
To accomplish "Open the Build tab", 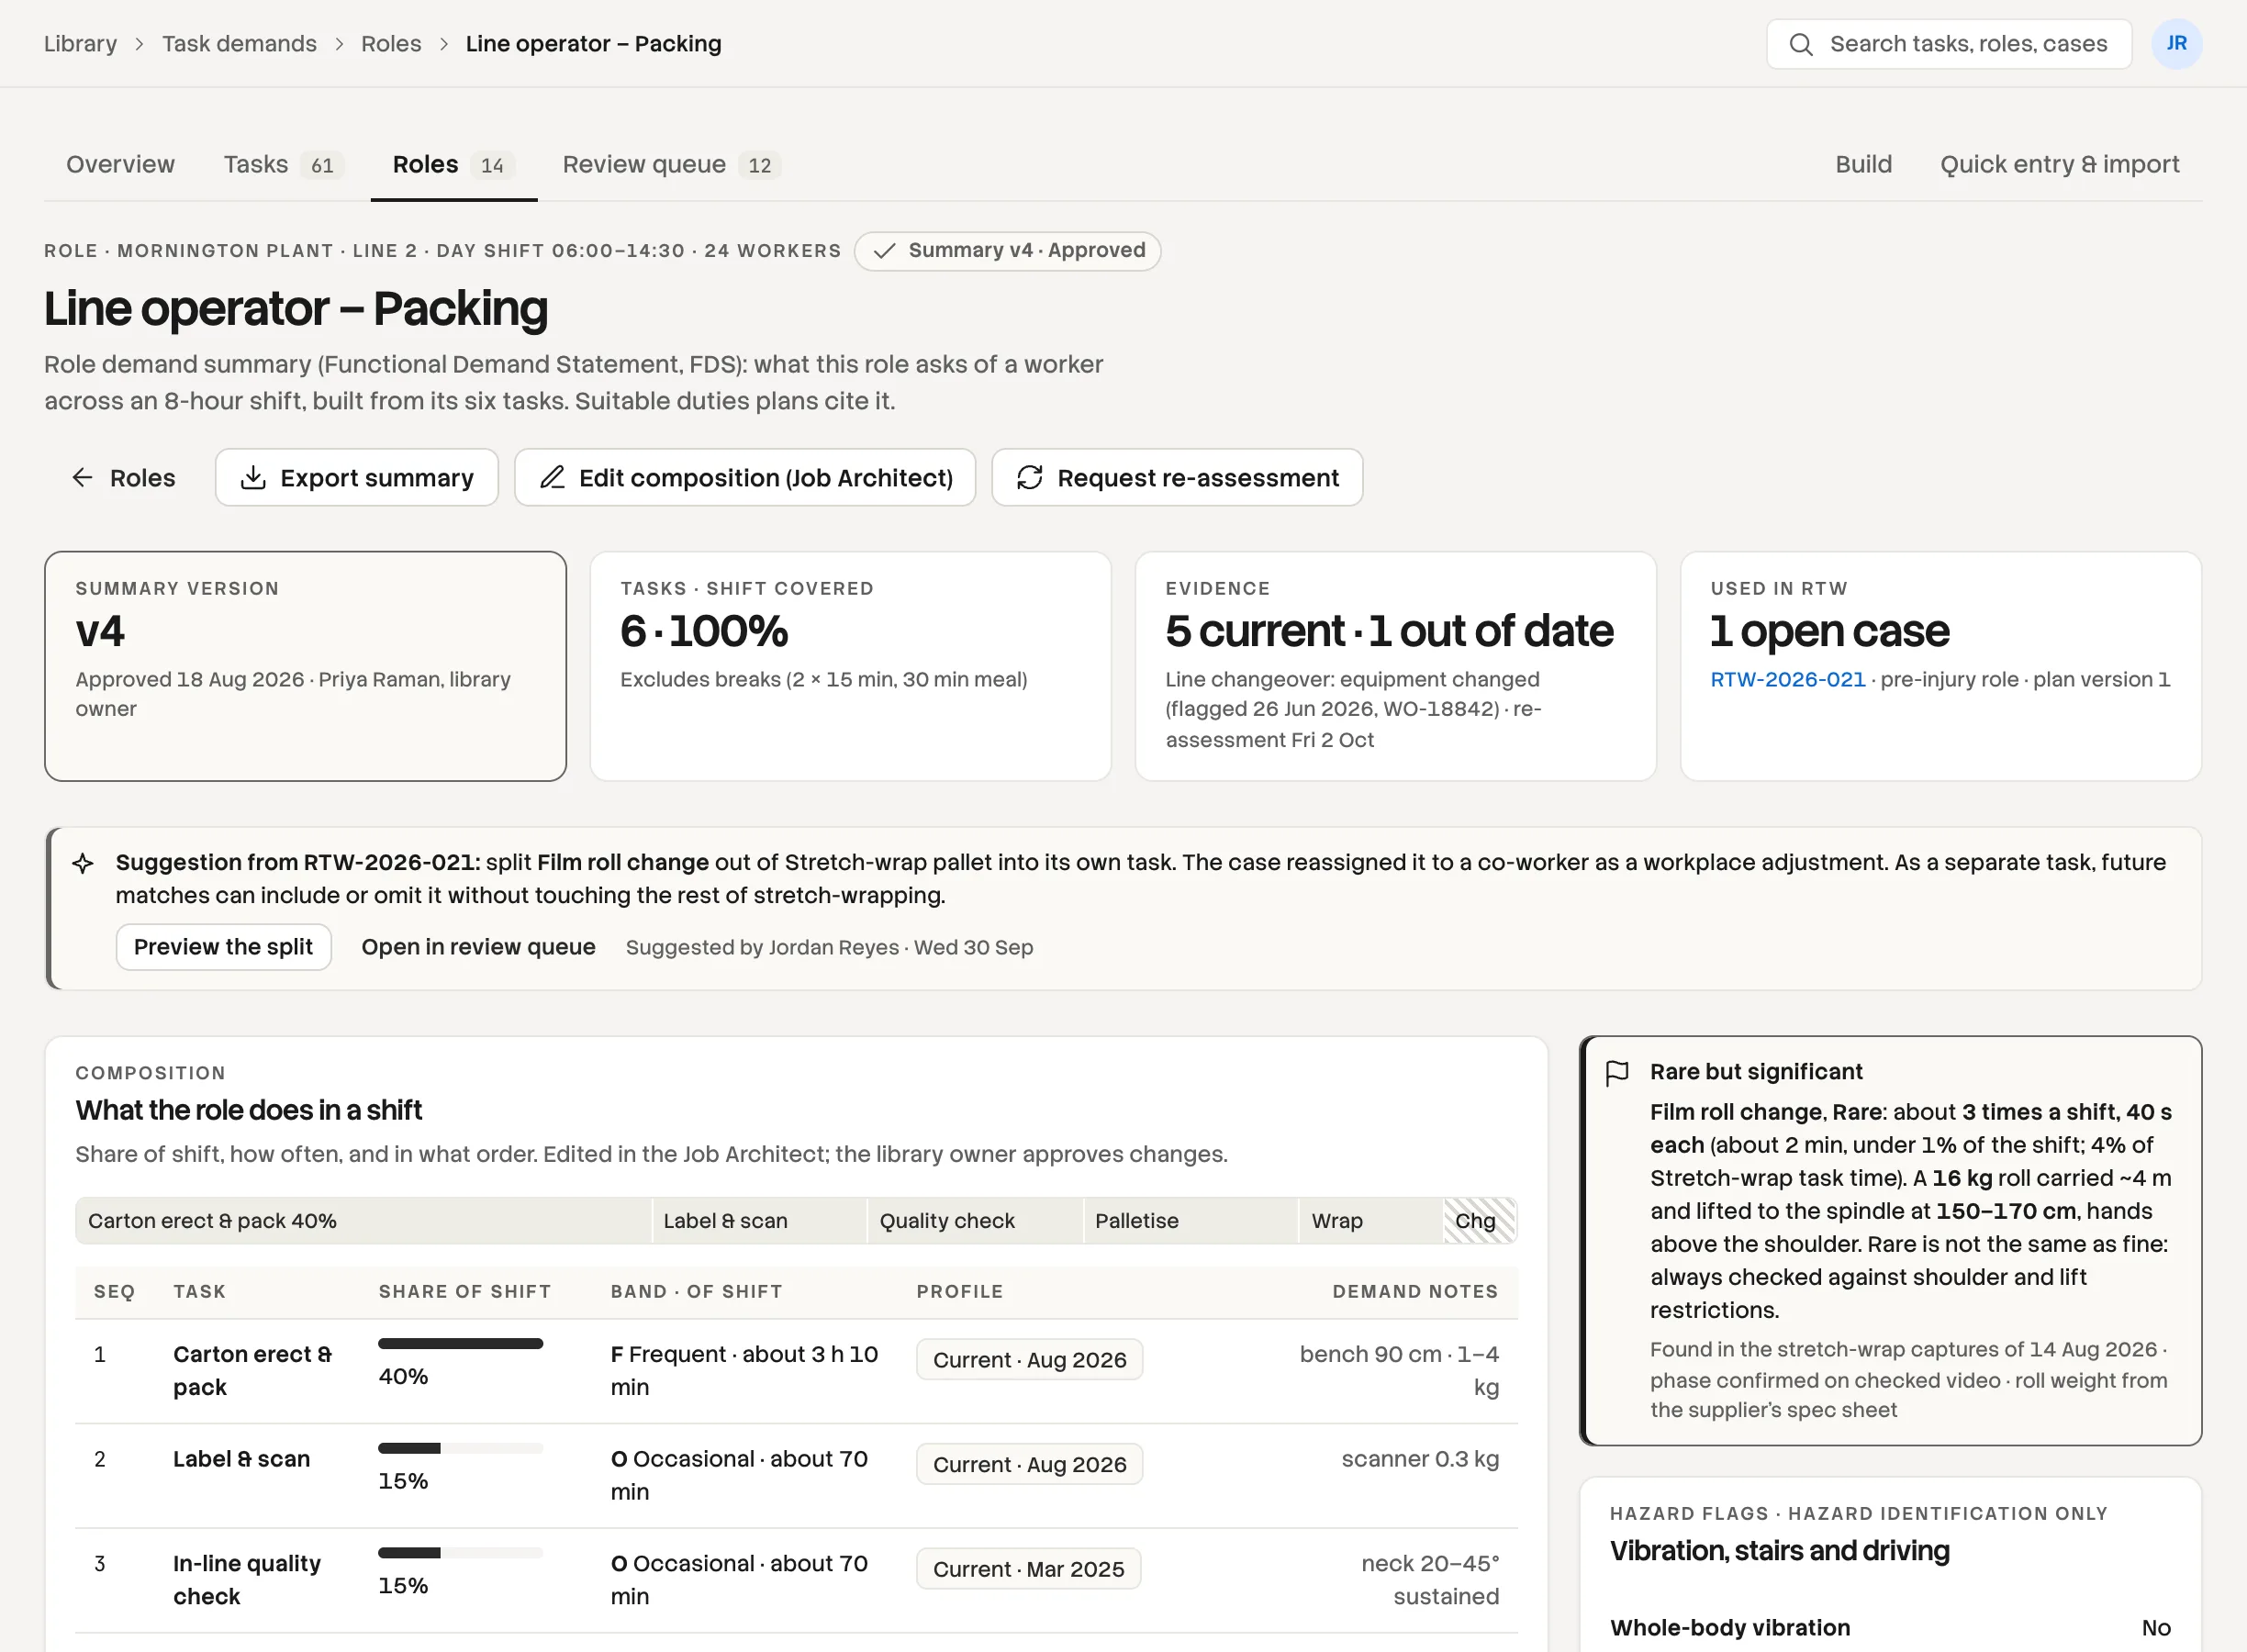I will (1863, 164).
